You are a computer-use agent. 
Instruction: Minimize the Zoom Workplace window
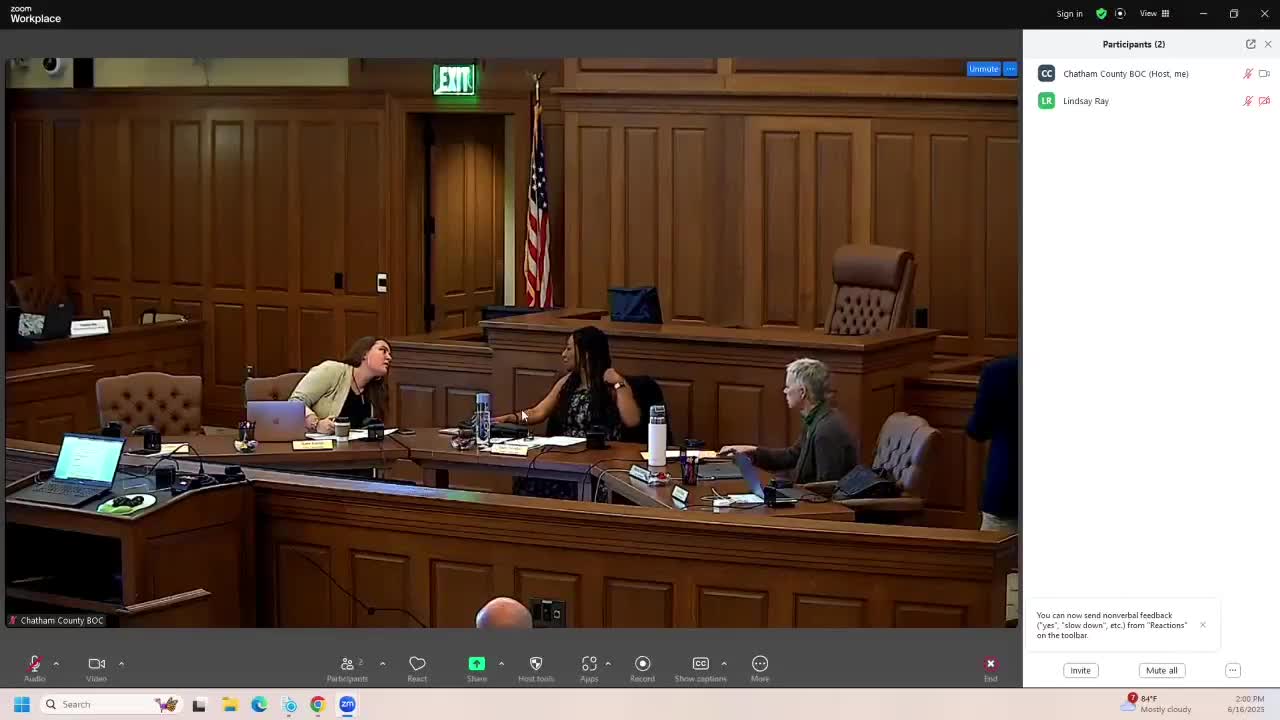point(1203,14)
